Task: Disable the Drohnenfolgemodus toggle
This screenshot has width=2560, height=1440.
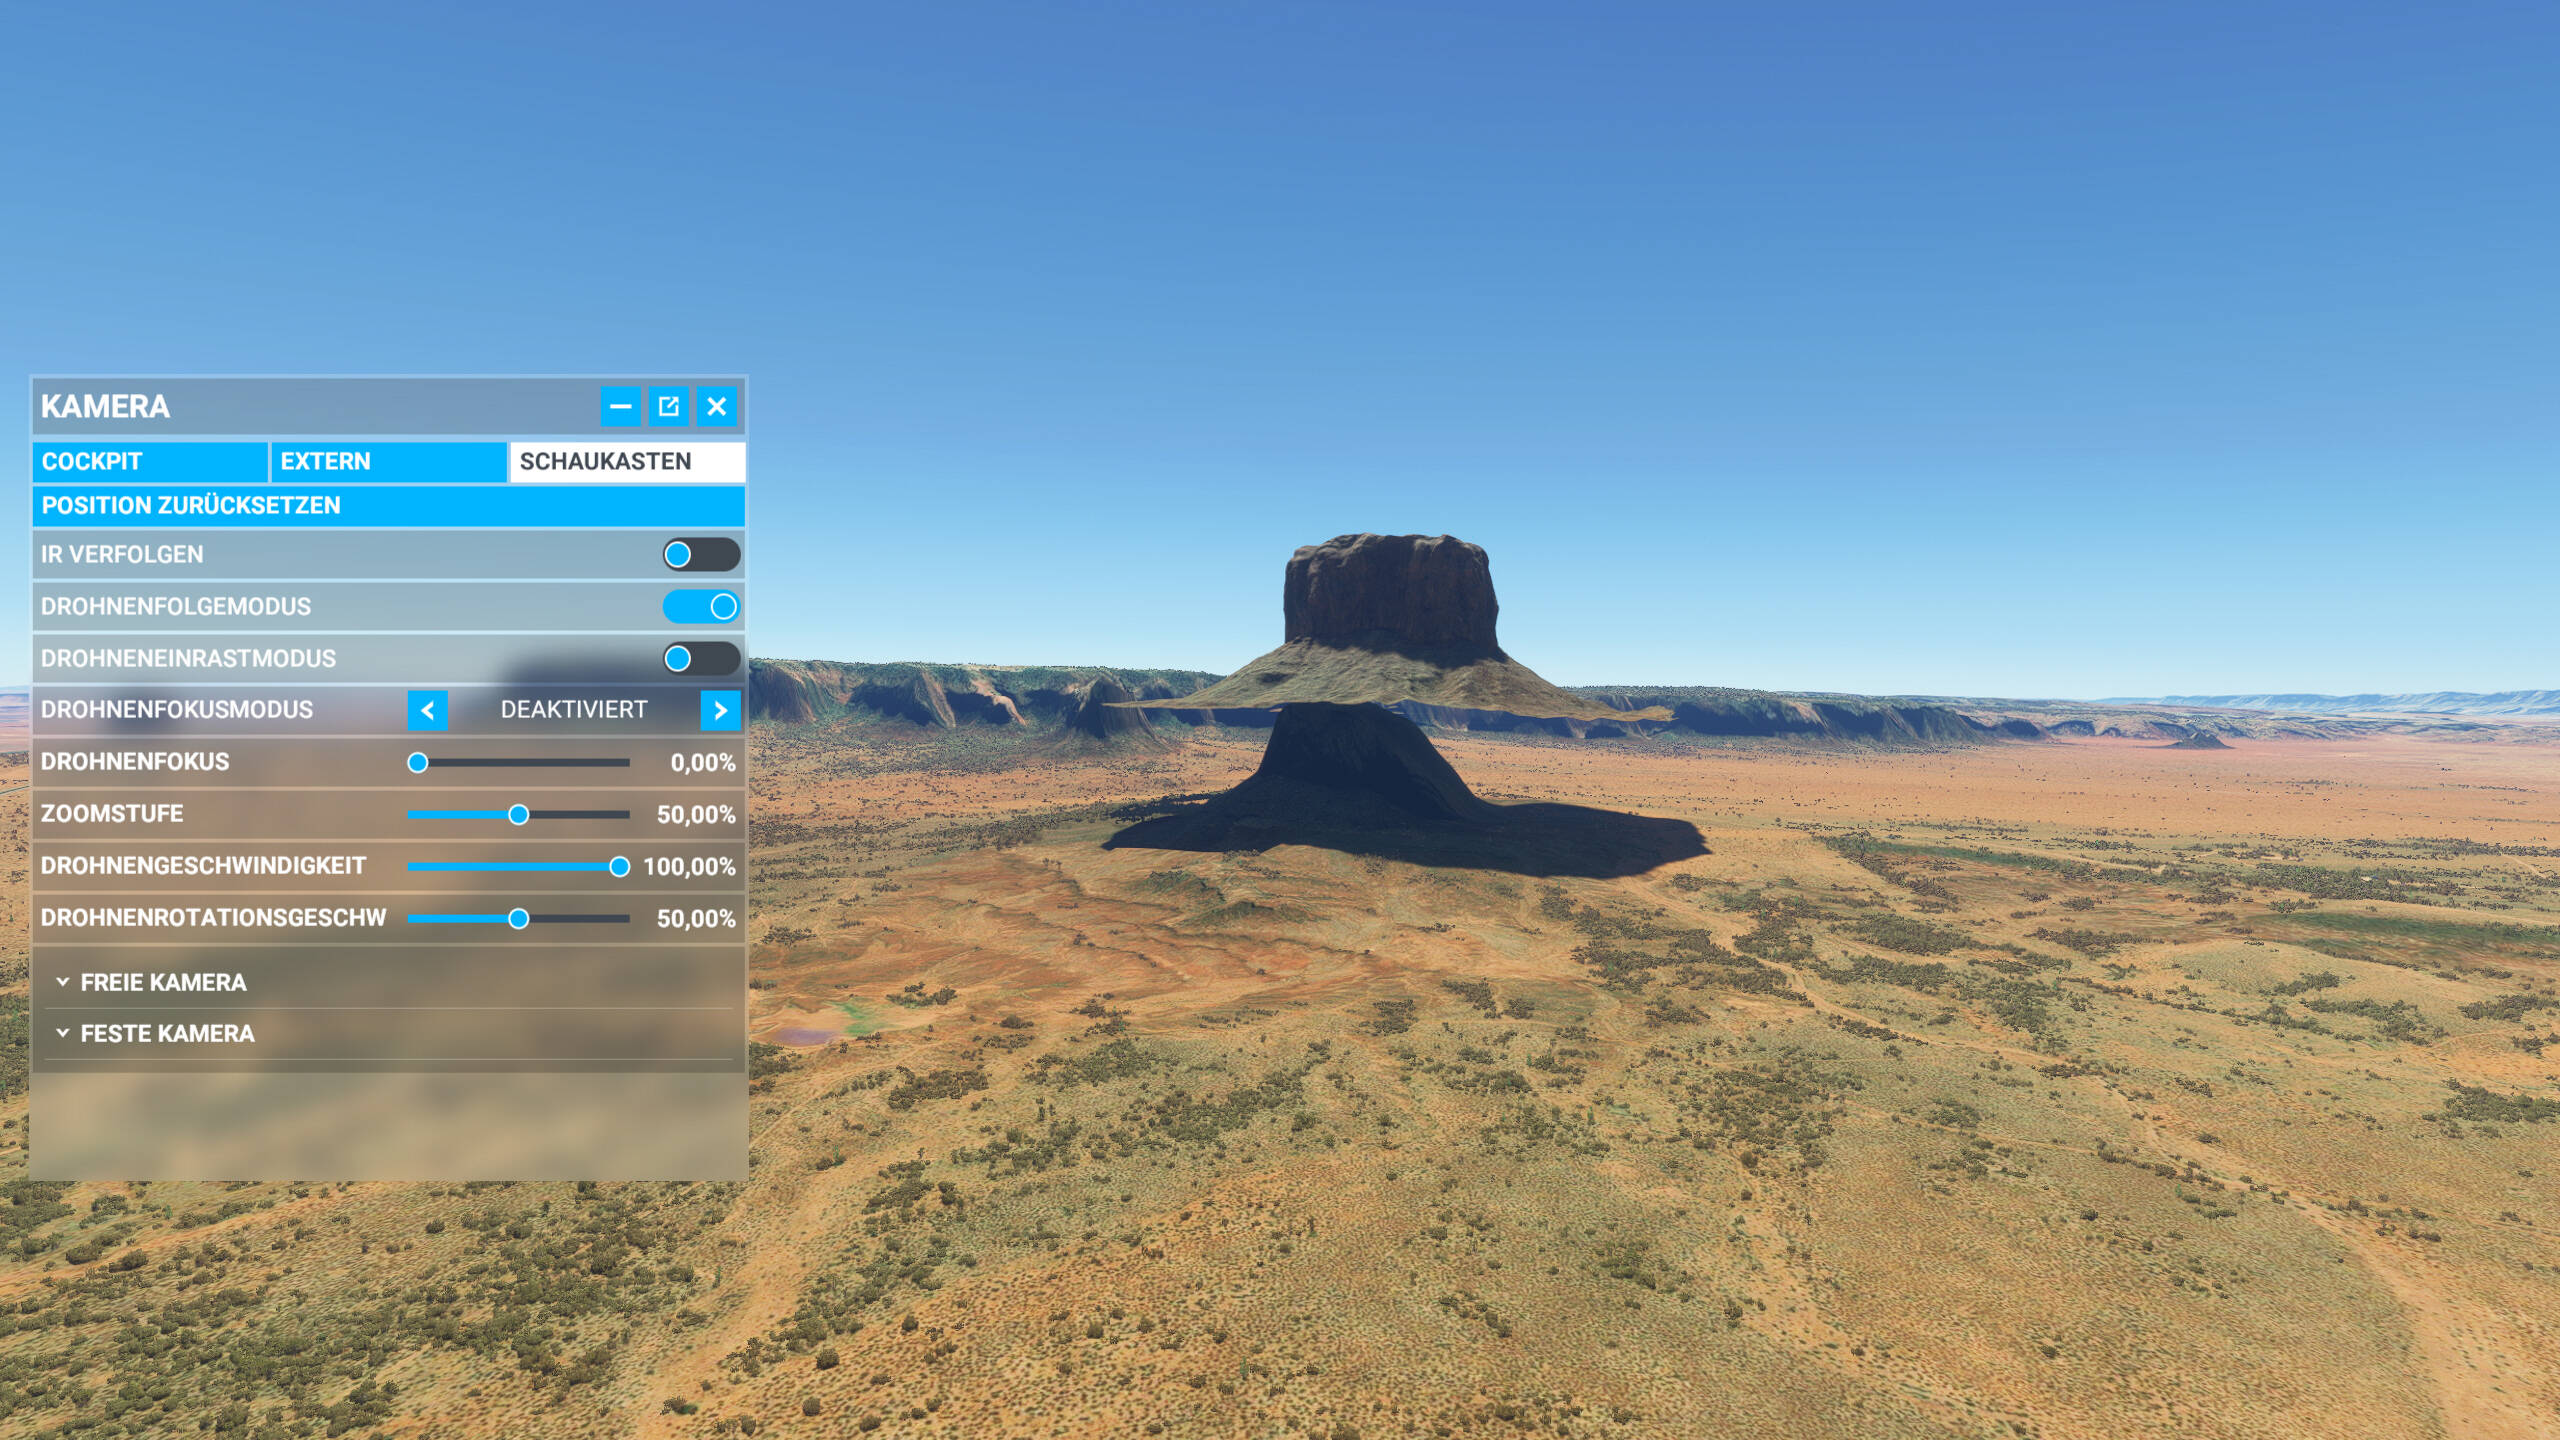Action: [x=700, y=606]
